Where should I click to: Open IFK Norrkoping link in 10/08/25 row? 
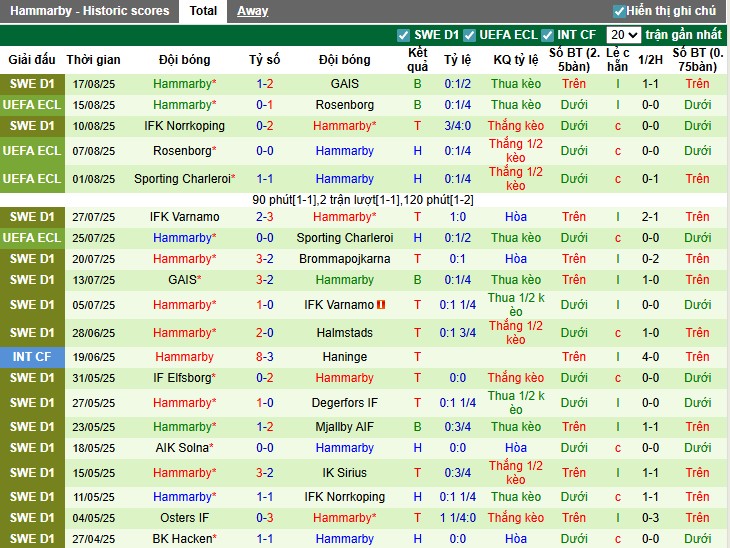pyautogui.click(x=184, y=126)
